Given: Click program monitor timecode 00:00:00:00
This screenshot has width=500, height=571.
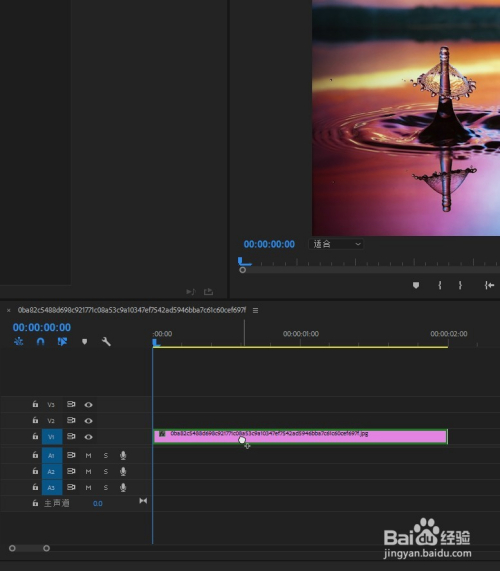Looking at the screenshot, I should 269,244.
